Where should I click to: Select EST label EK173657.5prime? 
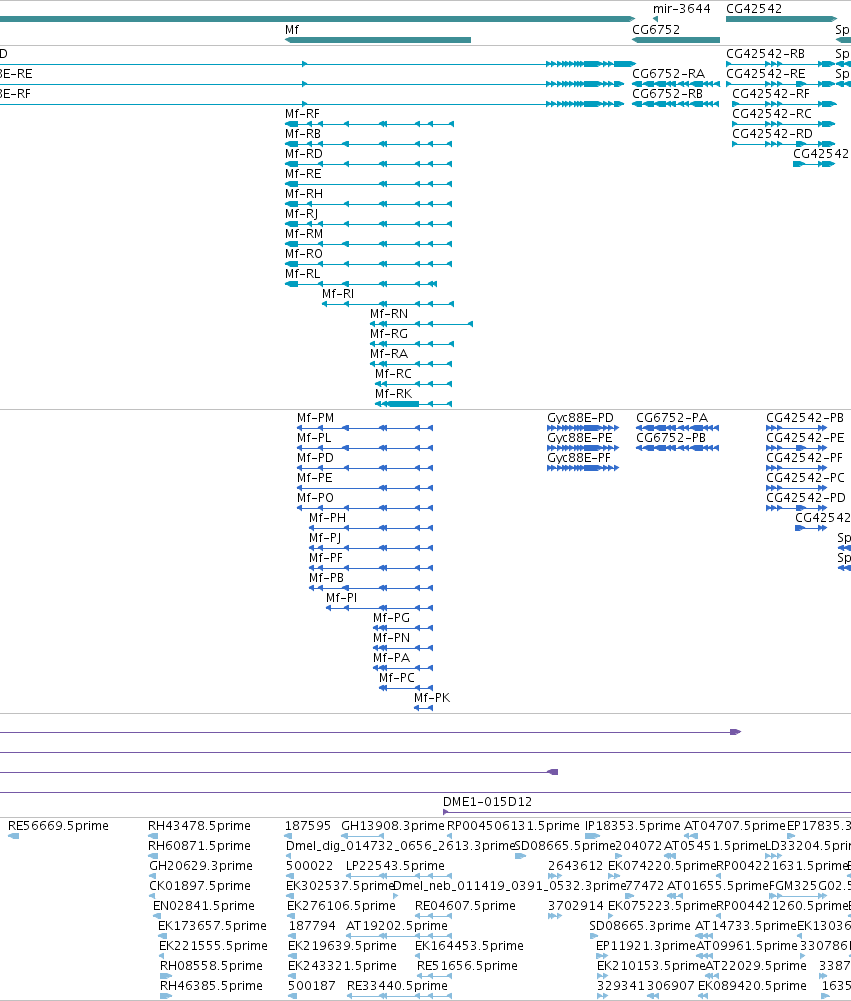tap(212, 926)
